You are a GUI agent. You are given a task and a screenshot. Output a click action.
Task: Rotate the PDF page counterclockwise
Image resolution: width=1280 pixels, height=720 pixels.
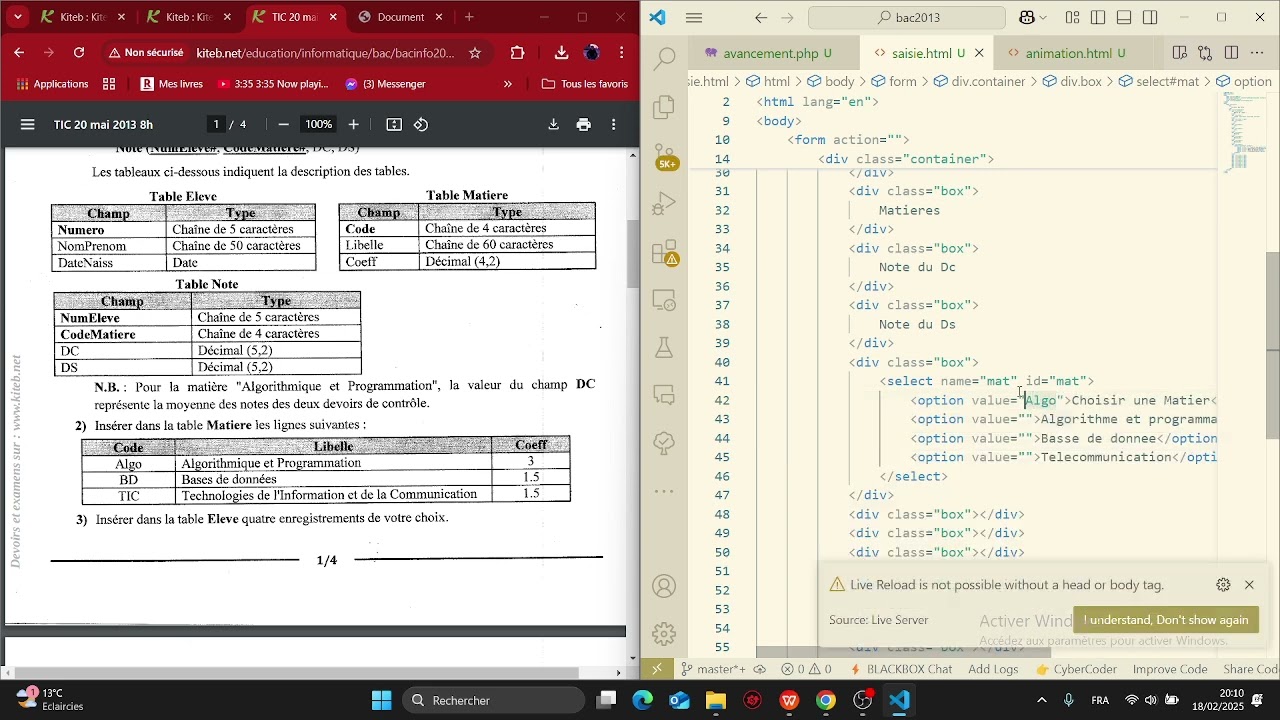421,124
